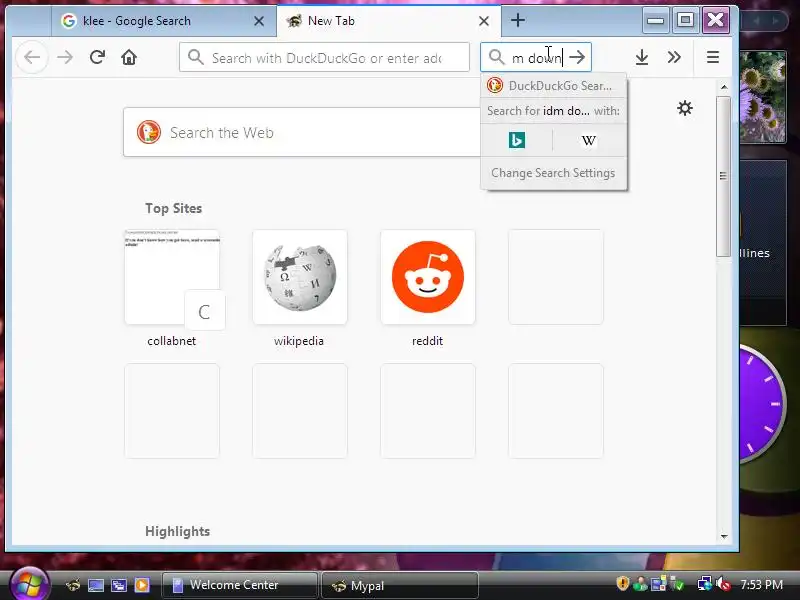Go back with the back arrow button
The height and width of the screenshot is (600, 800).
(x=32, y=57)
